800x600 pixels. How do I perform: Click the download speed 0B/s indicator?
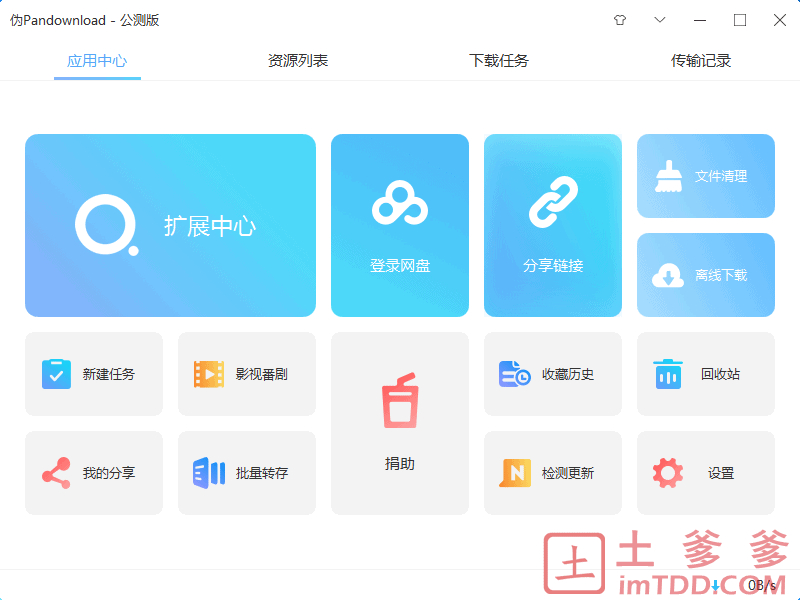tap(762, 585)
